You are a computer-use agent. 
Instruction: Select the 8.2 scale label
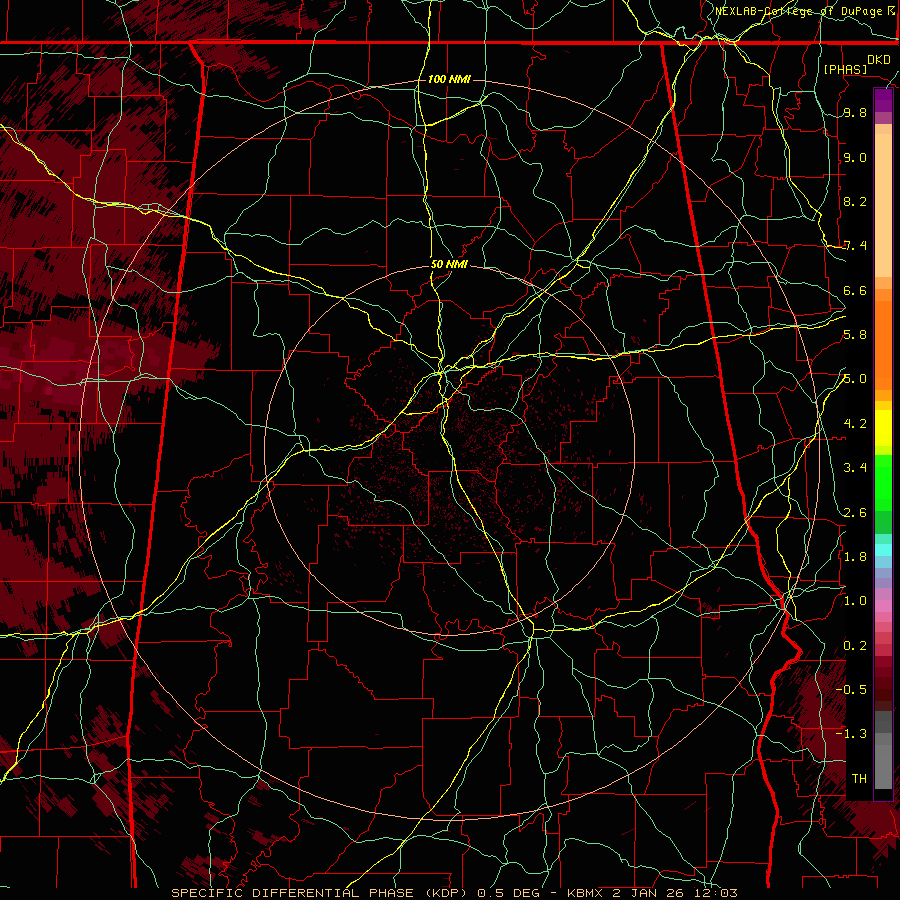click(x=855, y=201)
